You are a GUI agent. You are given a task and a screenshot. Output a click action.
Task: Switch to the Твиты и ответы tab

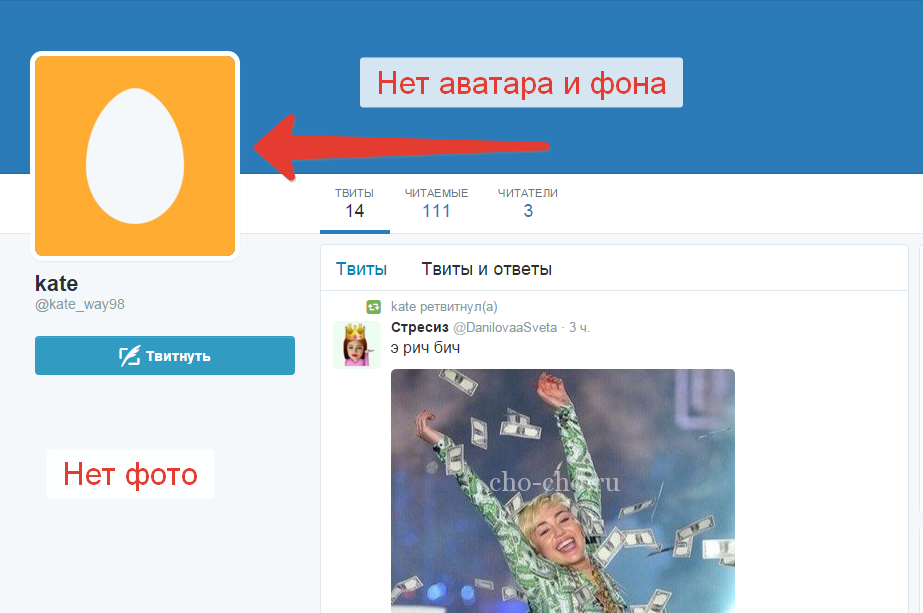(x=486, y=269)
